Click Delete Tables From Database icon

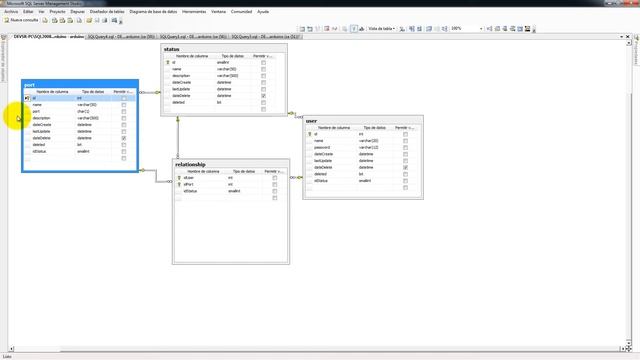click(x=327, y=29)
